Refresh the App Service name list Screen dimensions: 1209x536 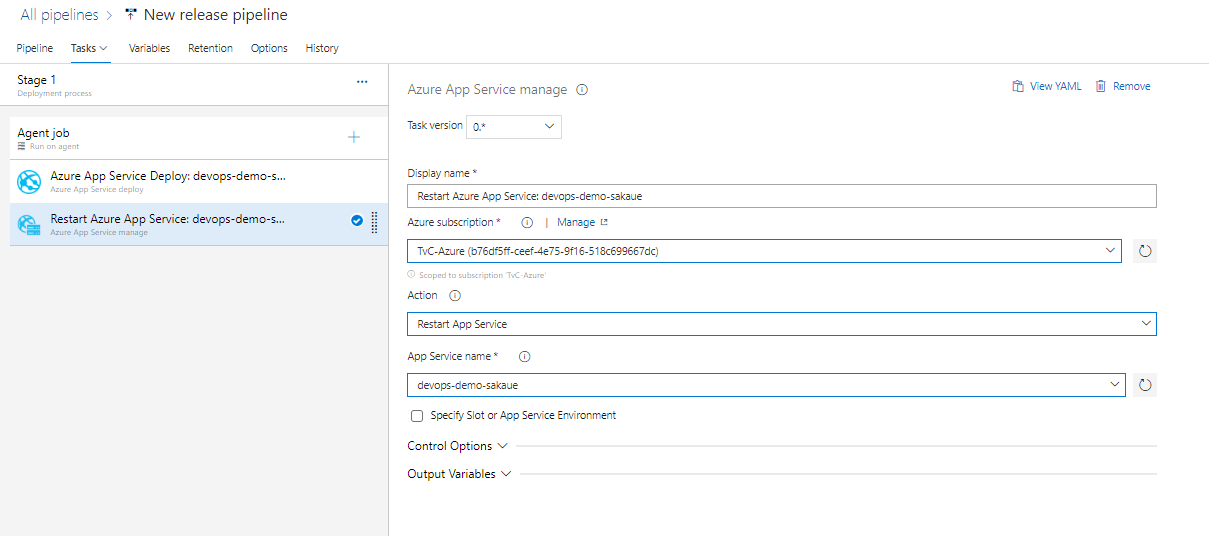coord(1146,385)
